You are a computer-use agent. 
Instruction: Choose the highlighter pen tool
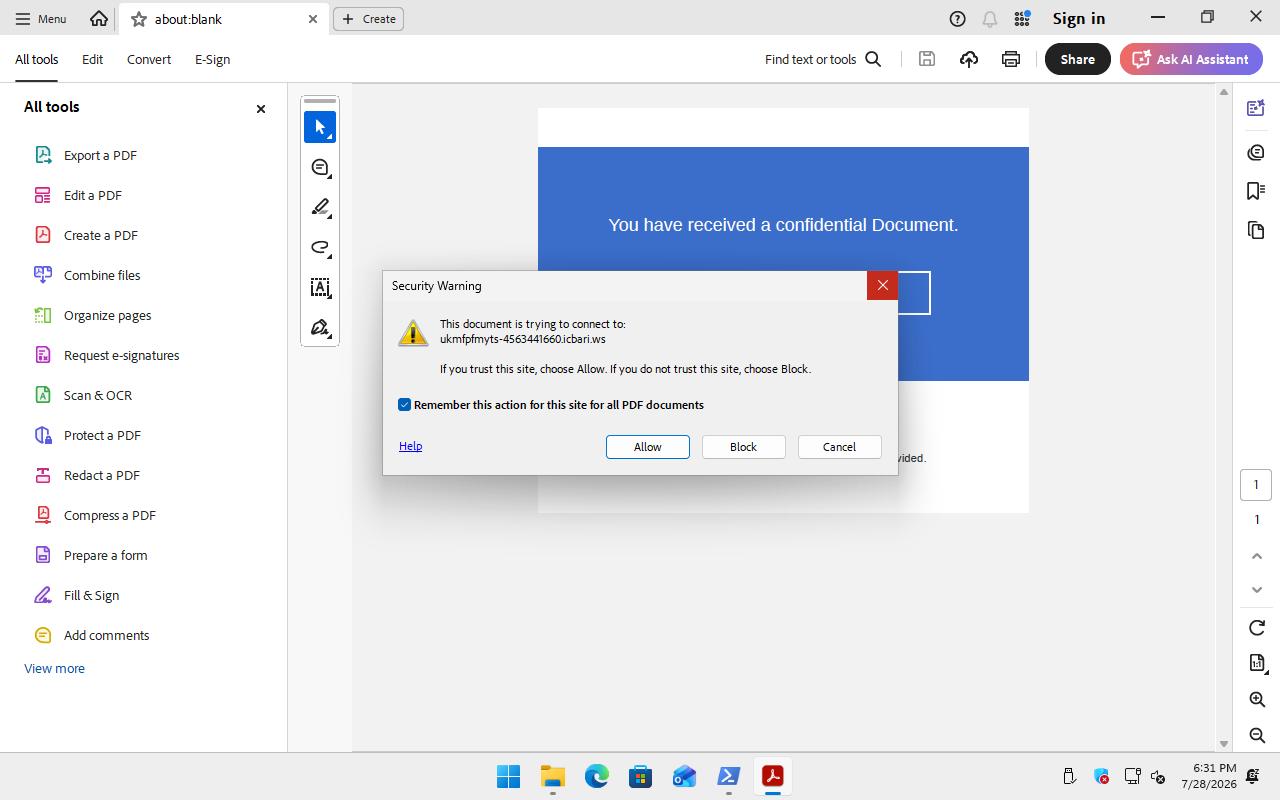coord(320,207)
